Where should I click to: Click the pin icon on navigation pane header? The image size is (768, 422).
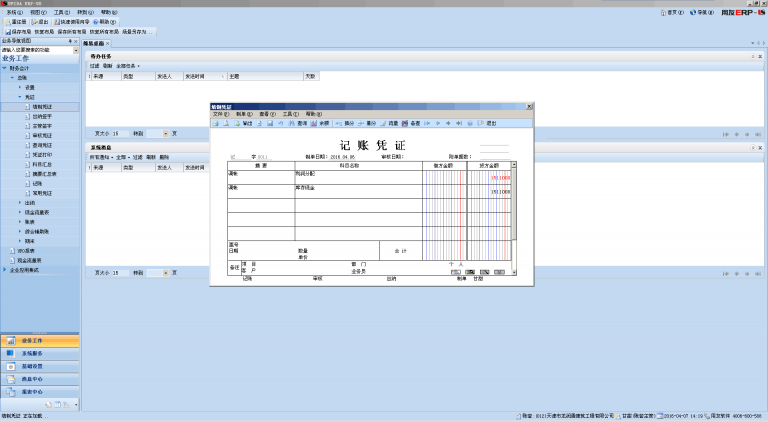(x=70, y=41)
